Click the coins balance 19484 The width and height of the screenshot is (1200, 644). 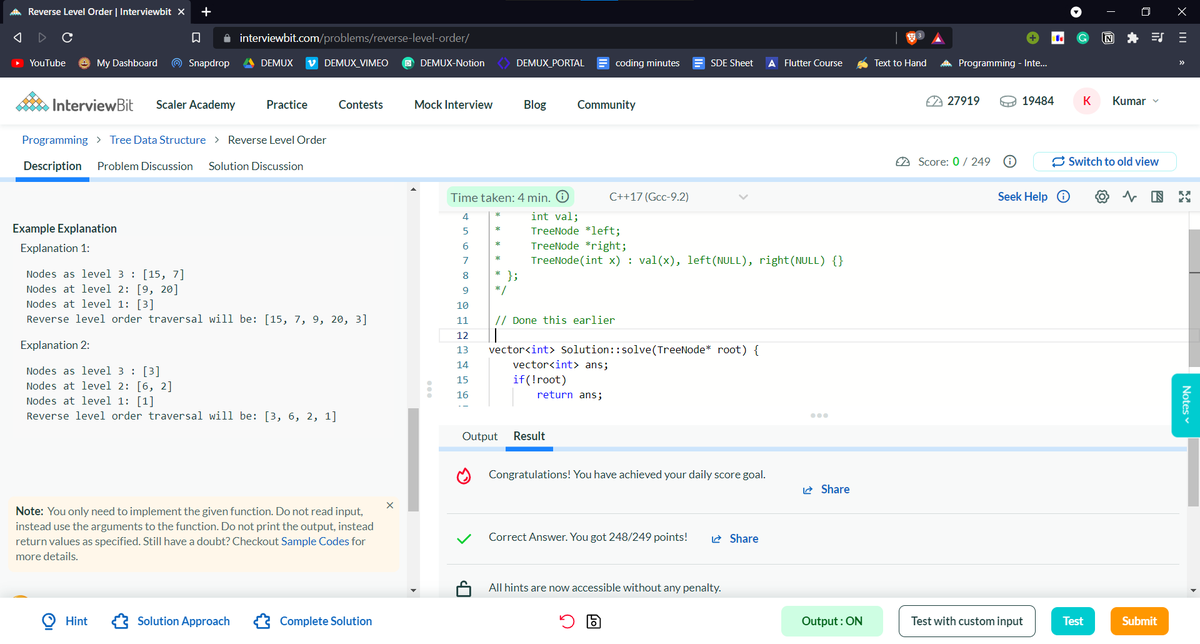point(1025,101)
